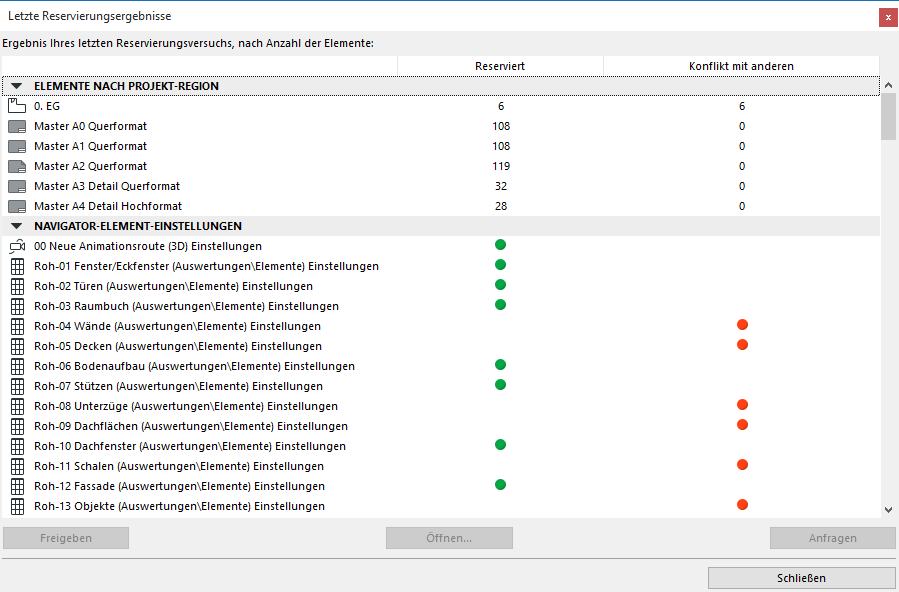Screen dimensions: 899x592
Task: Click schedule icon of Roh-06 Bodenaufbau
Action: click(x=18, y=366)
